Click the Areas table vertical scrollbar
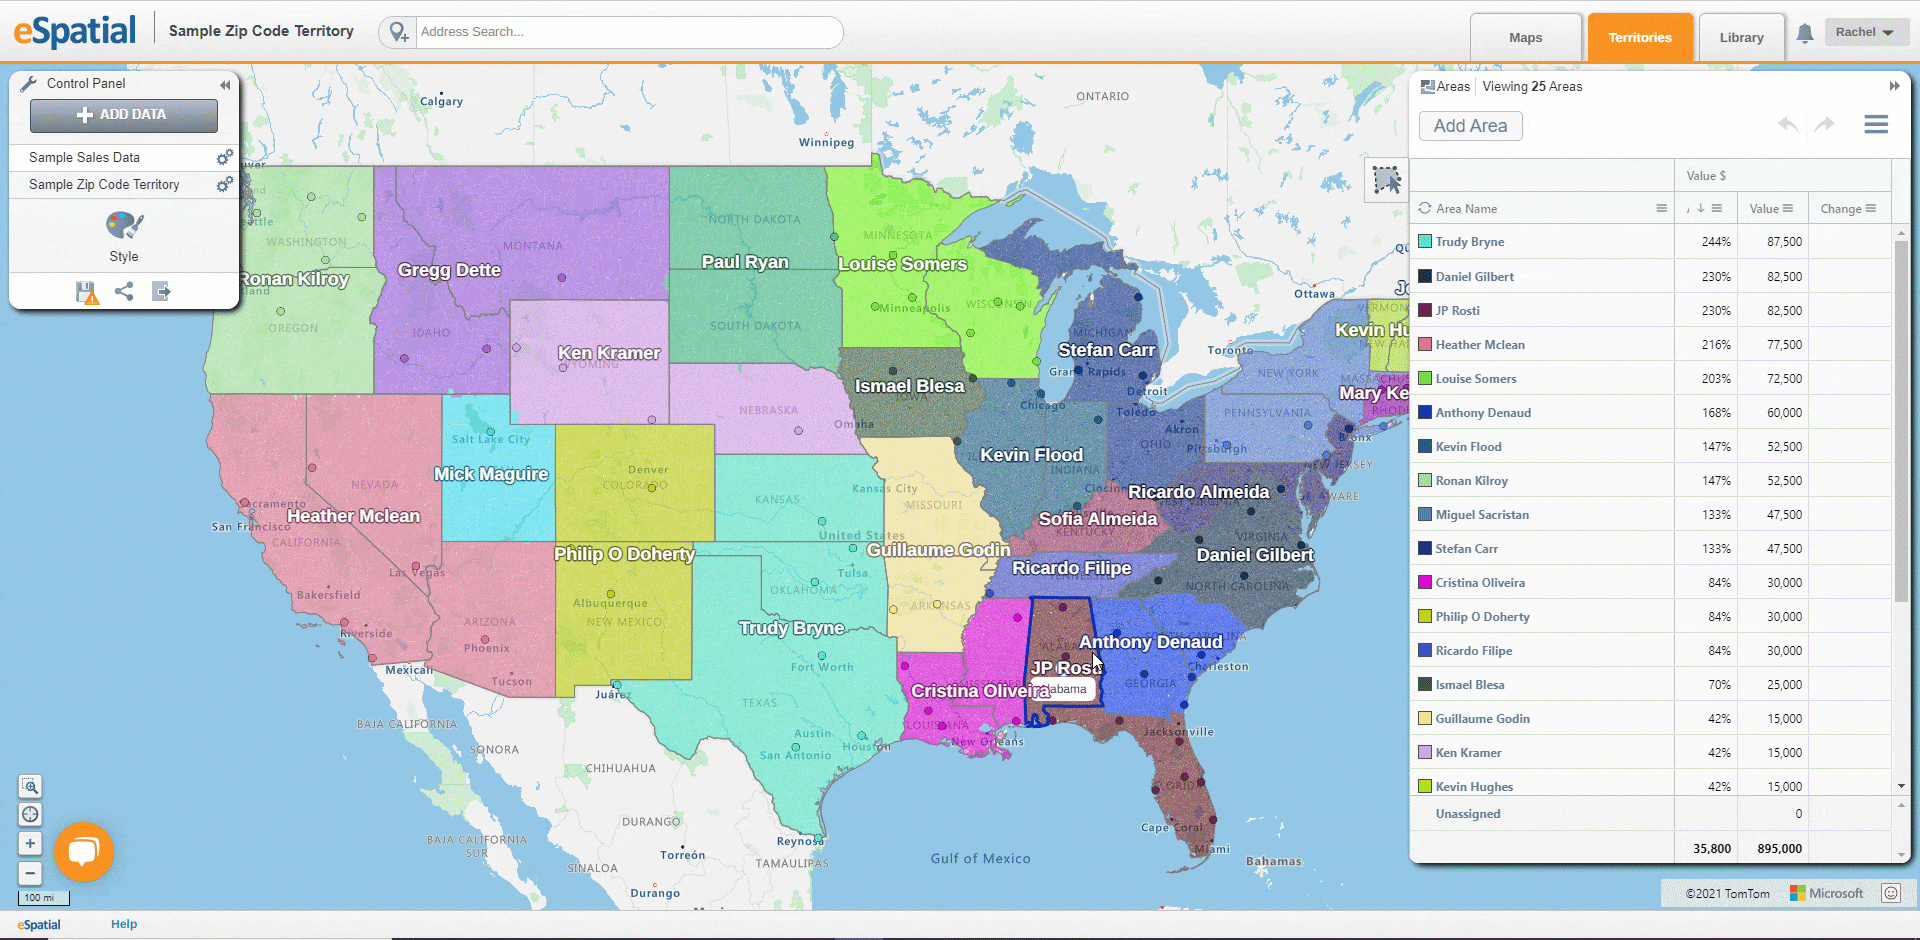Viewport: 1920px width, 940px height. [x=1901, y=420]
